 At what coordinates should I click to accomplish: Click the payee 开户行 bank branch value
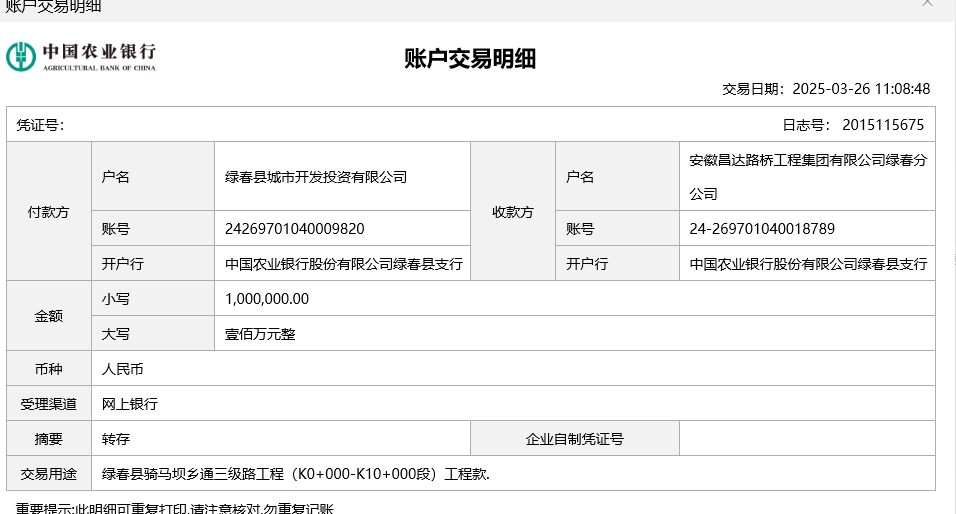click(808, 264)
